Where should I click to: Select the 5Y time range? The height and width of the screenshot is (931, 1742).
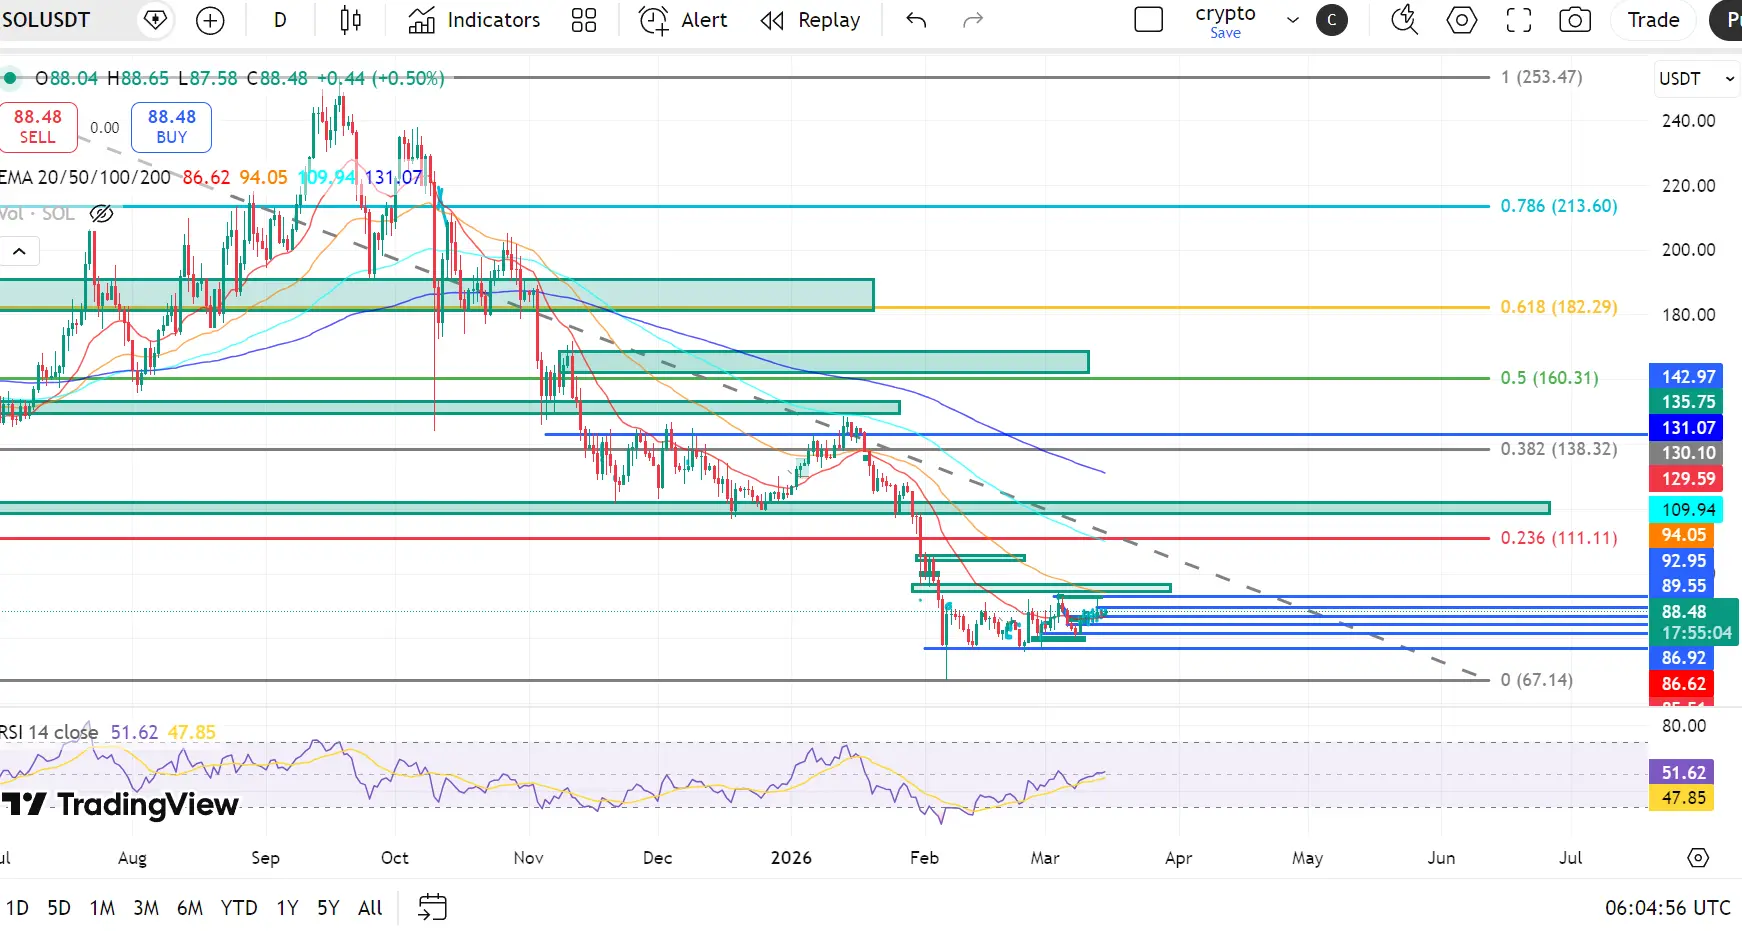(x=328, y=908)
